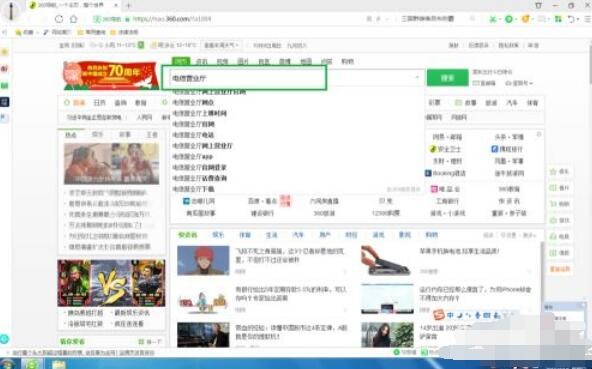Open the browser skin shirt icon in title bar
This screenshot has height=369, width=592.
pyautogui.click(x=539, y=5)
